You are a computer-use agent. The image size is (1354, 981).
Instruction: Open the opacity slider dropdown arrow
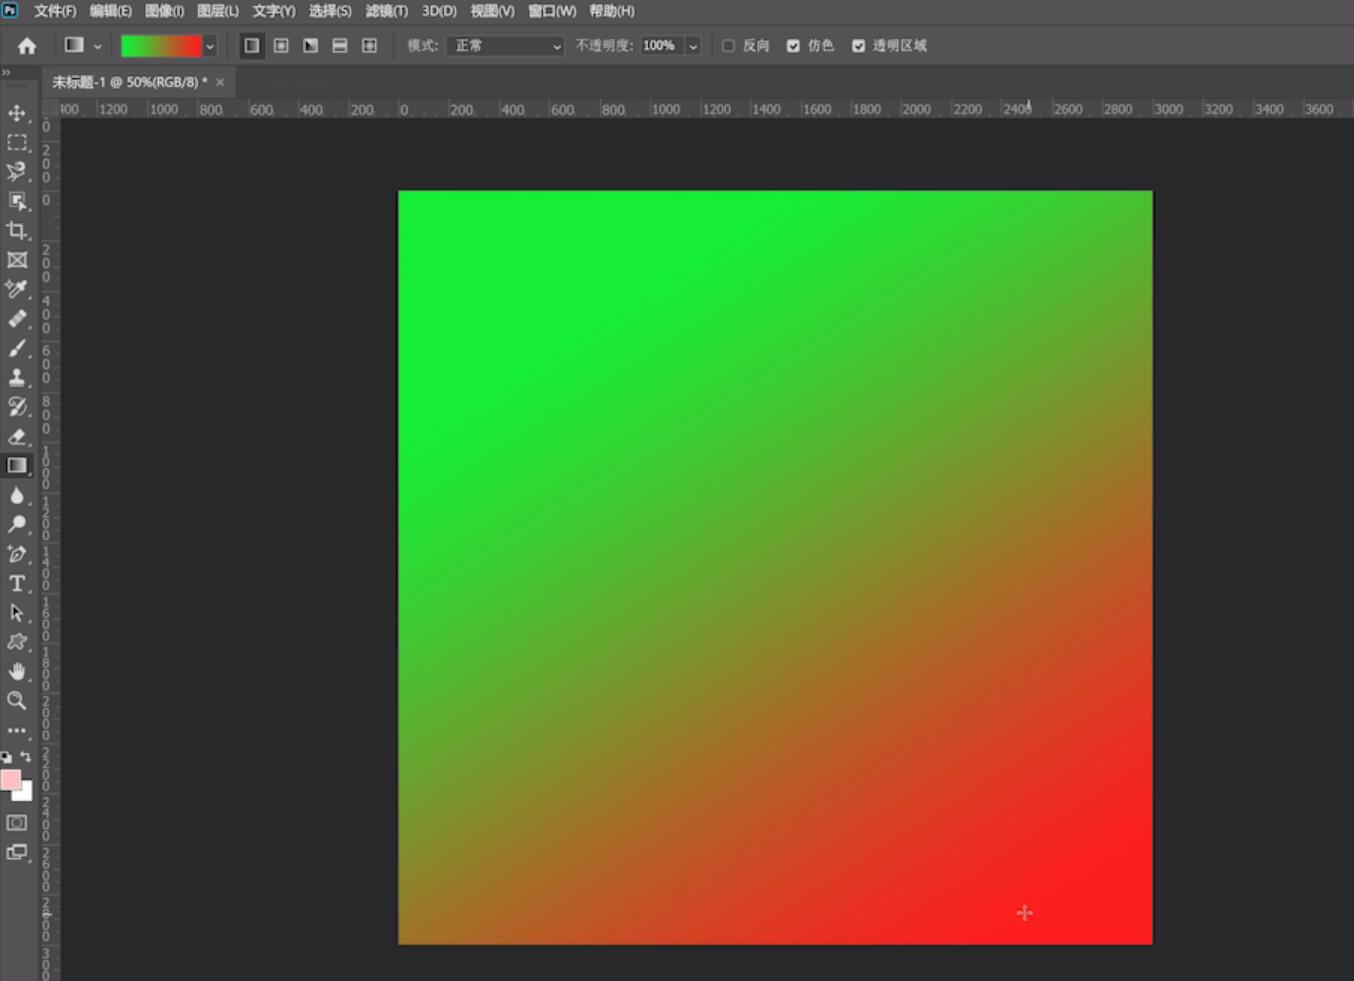point(693,46)
